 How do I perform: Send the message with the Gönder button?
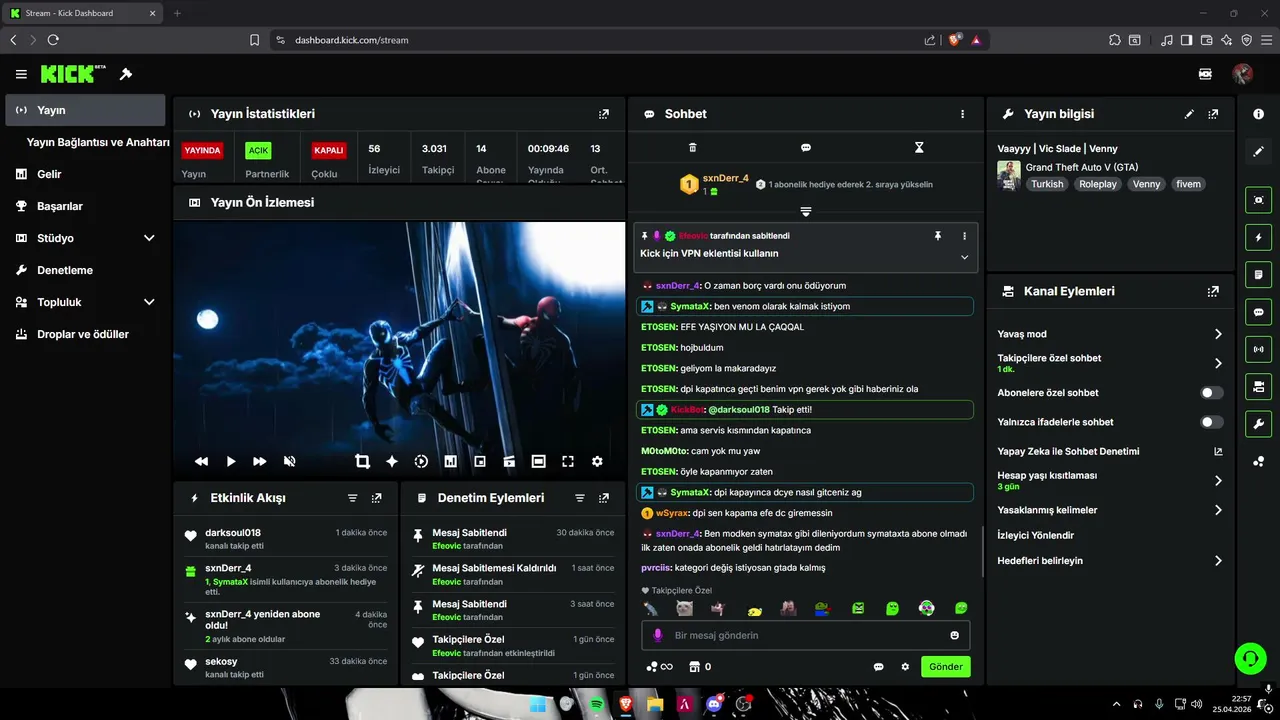click(946, 667)
